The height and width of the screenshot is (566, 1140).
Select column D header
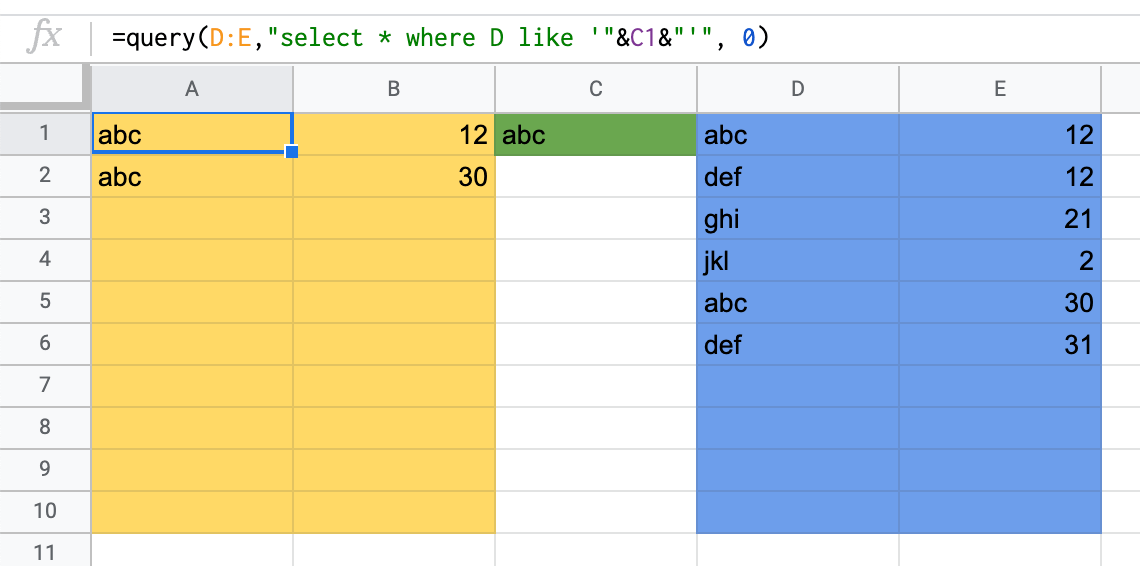coord(797,89)
